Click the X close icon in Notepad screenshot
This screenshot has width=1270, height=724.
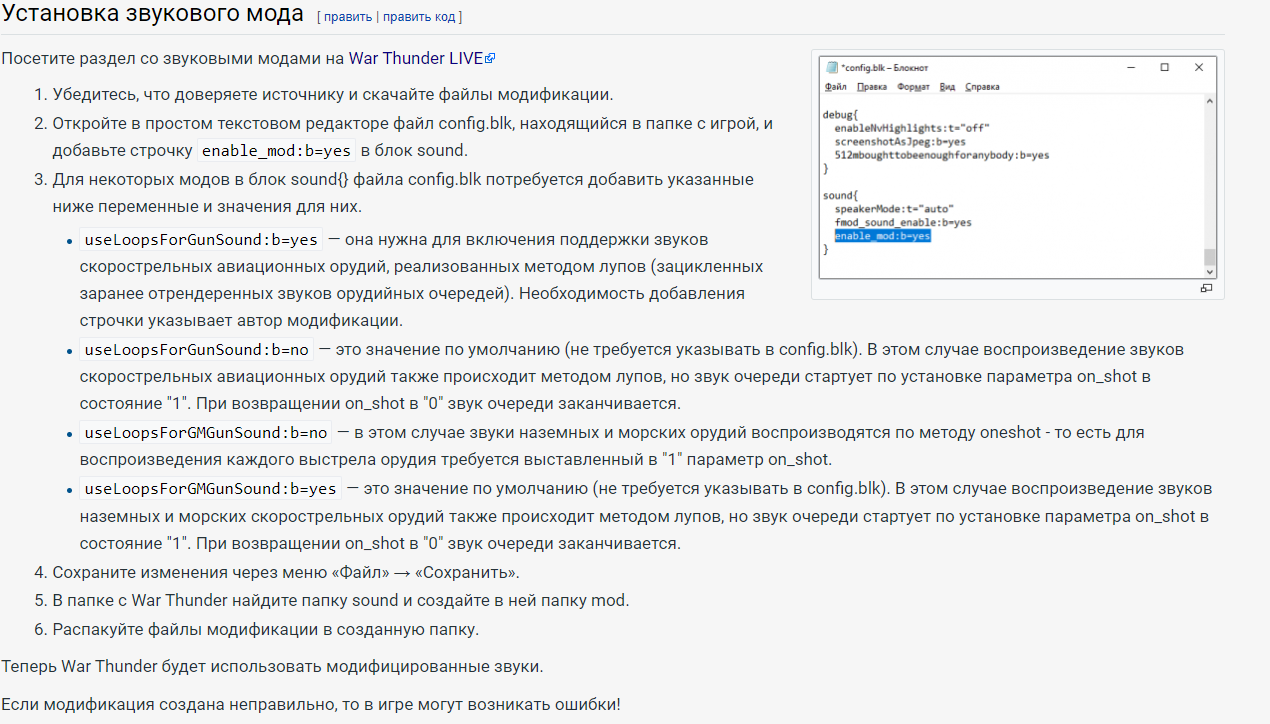coord(1198,67)
